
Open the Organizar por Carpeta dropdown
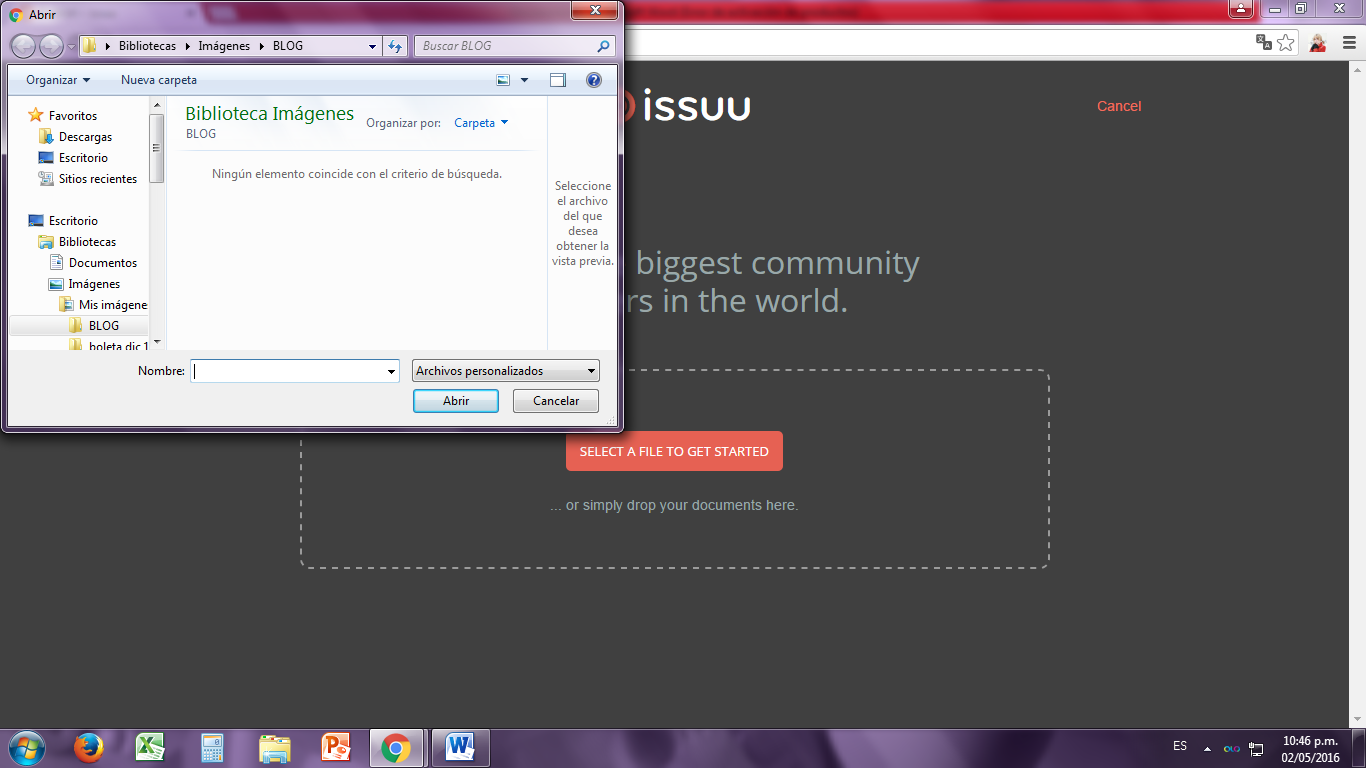[481, 123]
